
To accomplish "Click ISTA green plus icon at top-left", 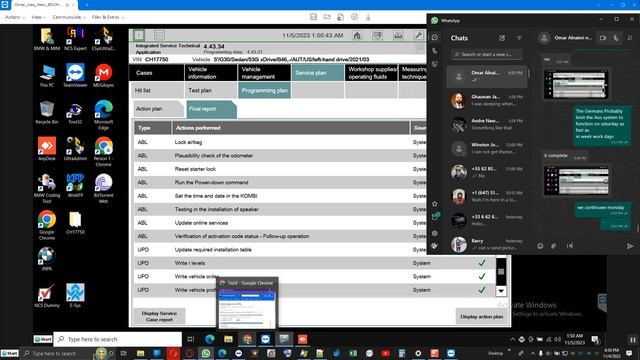I will (x=139, y=35).
